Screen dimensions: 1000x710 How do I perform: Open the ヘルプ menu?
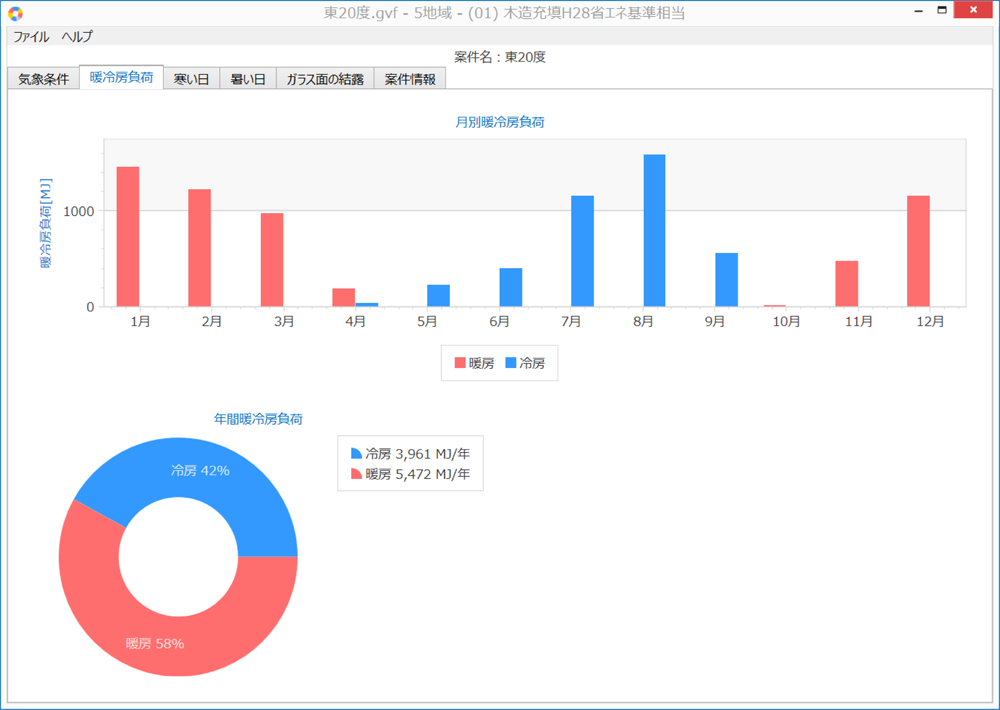[77, 37]
